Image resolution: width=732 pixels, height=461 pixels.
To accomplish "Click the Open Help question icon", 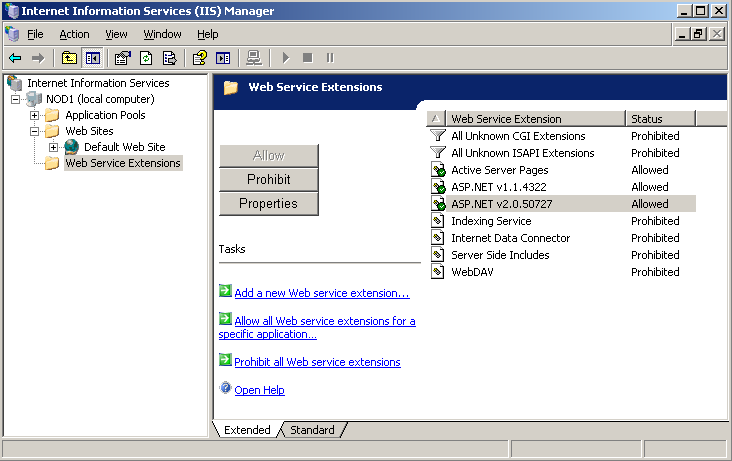I will tap(225, 388).
